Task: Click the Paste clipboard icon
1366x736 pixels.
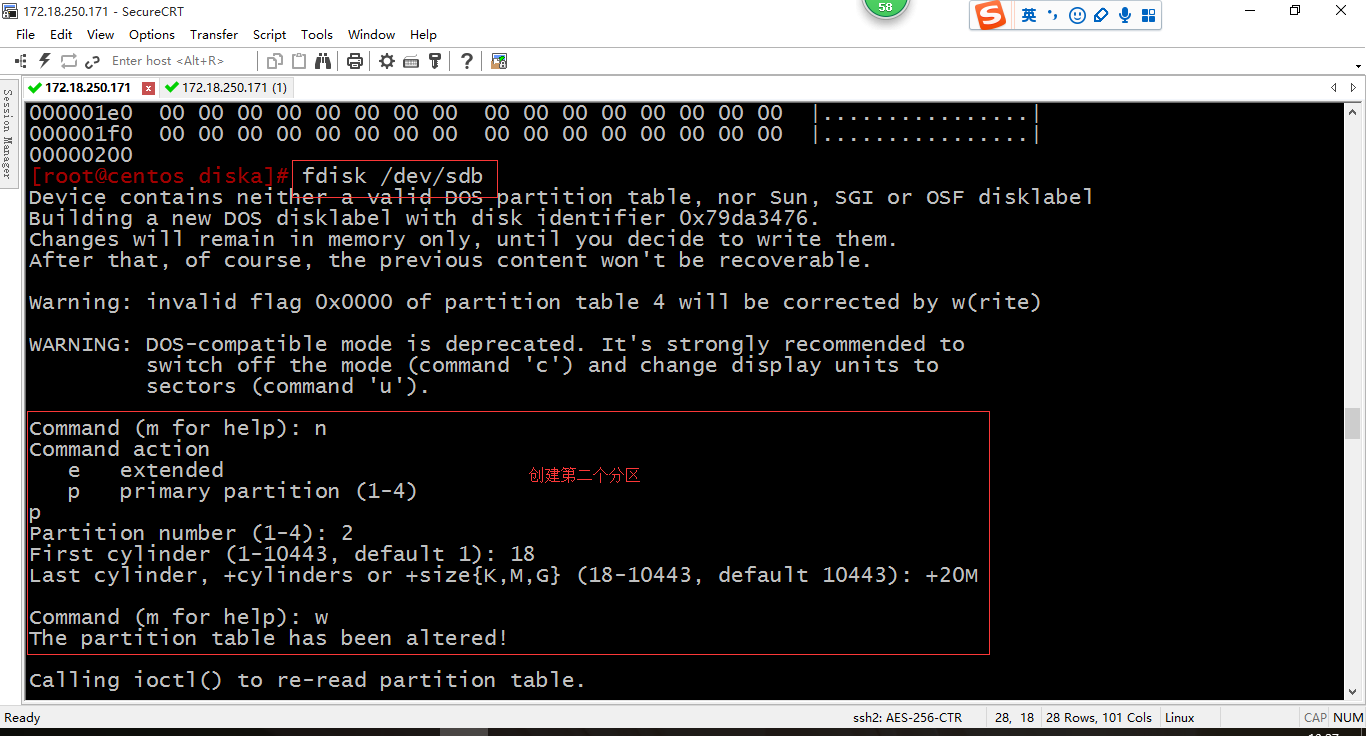Action: (x=299, y=61)
